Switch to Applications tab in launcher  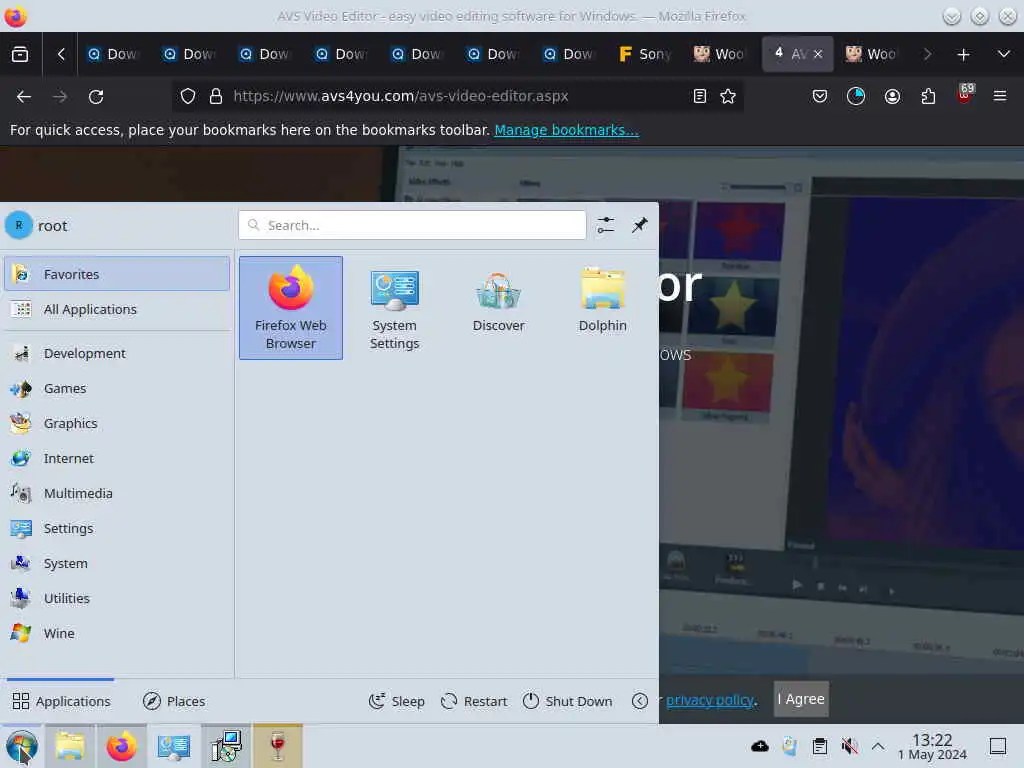tap(61, 701)
